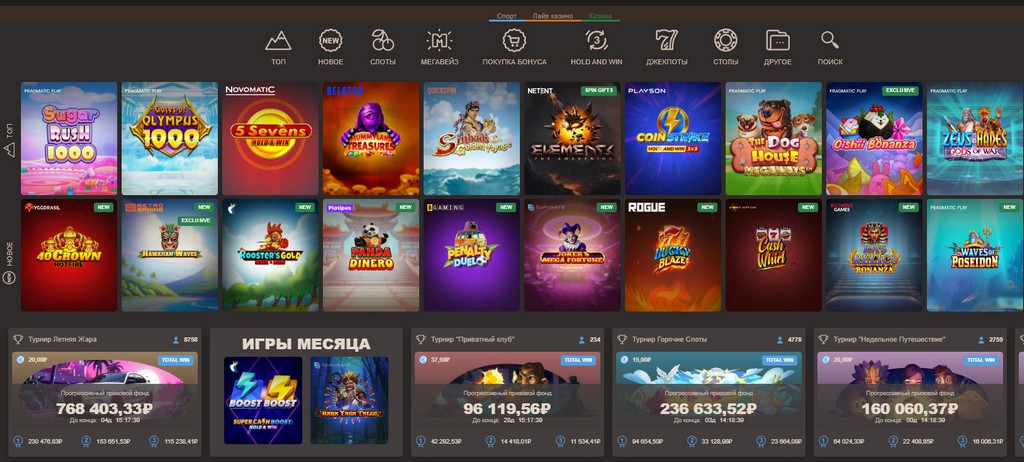Image resolution: width=1024 pixels, height=462 pixels.
Task: Choose the МЕГАВЕЙЗ category icon
Action: click(439, 41)
